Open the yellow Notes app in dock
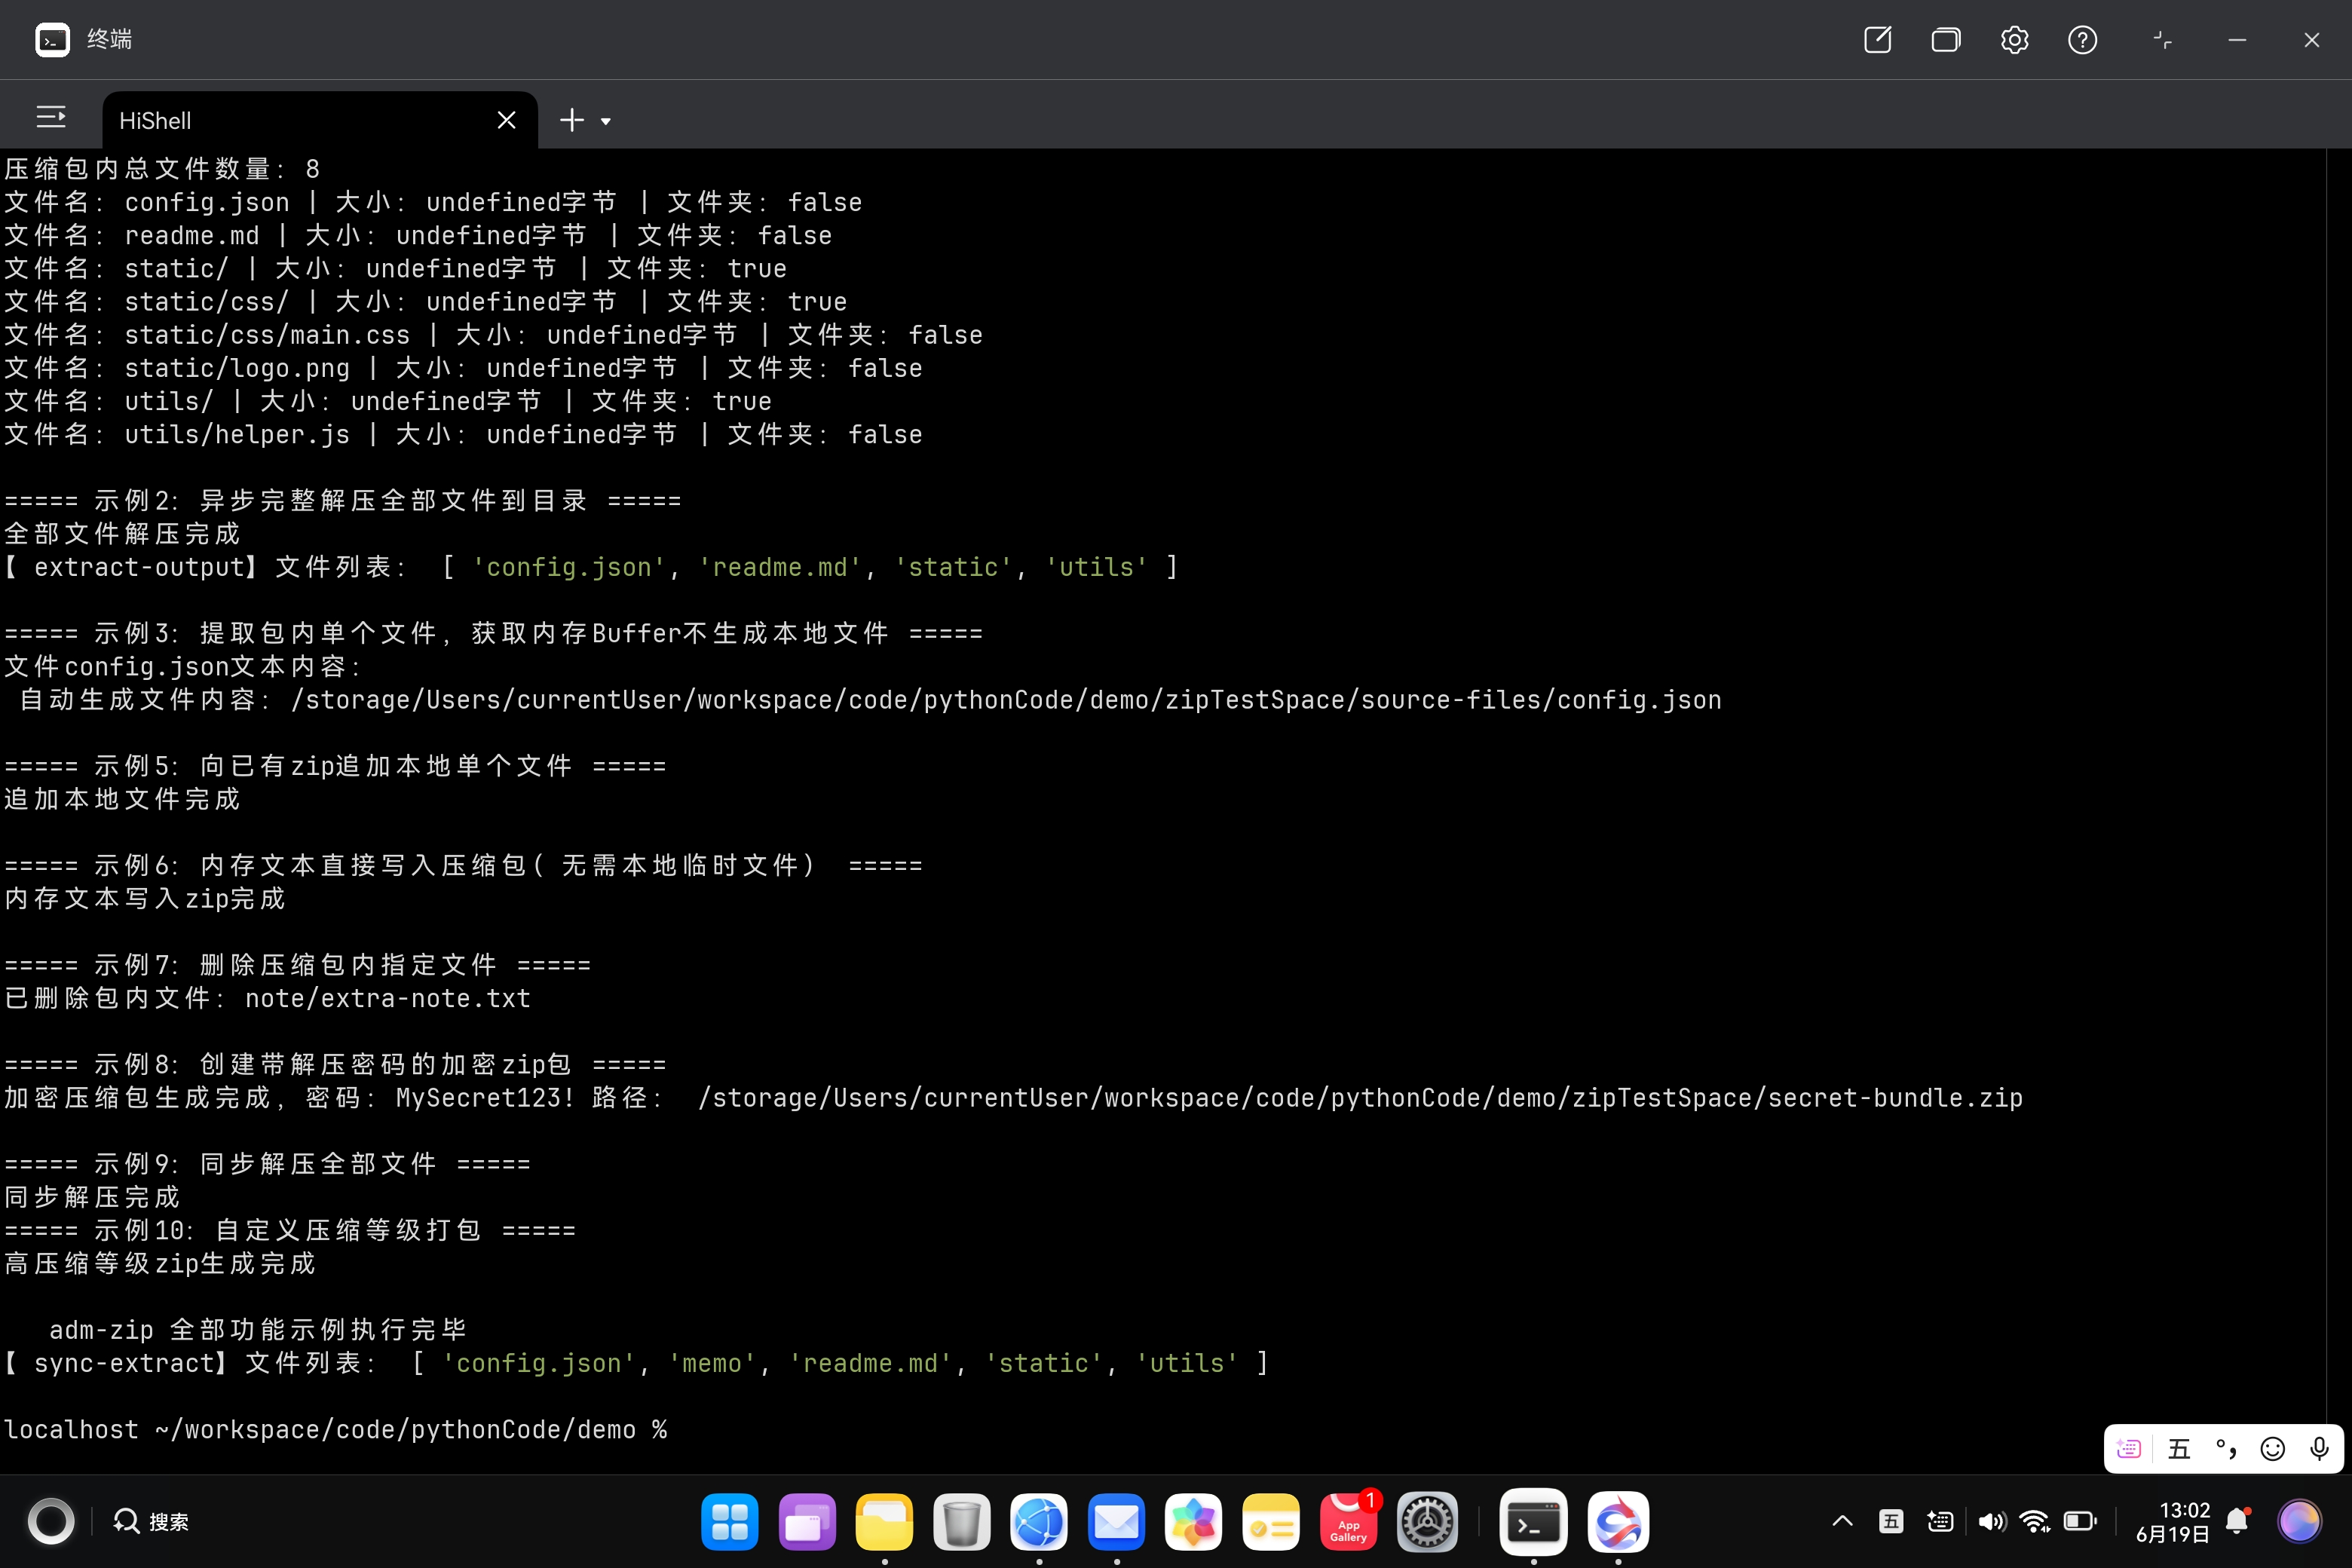The width and height of the screenshot is (2352, 1568). pyautogui.click(x=1271, y=1522)
